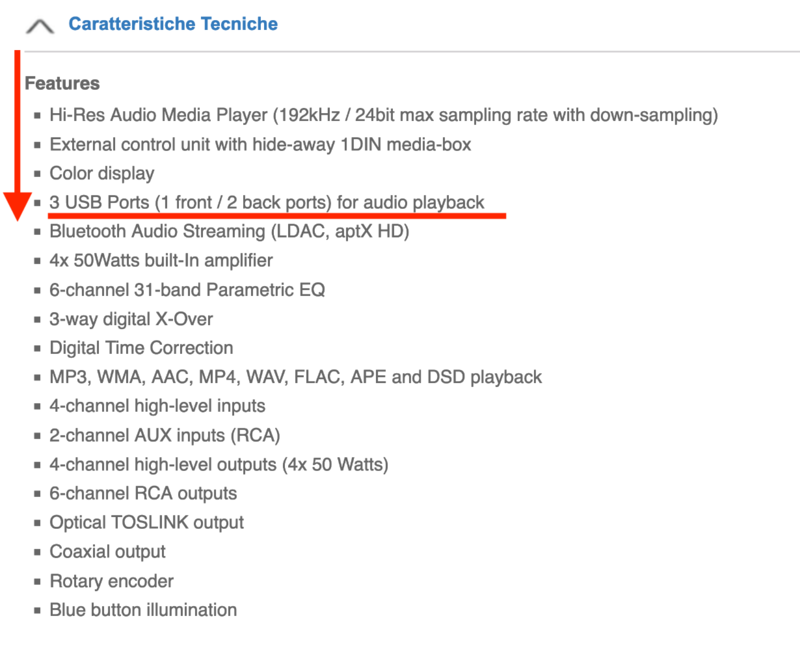Select the Digital Time Correction entry
The image size is (800, 666).
click(x=141, y=347)
